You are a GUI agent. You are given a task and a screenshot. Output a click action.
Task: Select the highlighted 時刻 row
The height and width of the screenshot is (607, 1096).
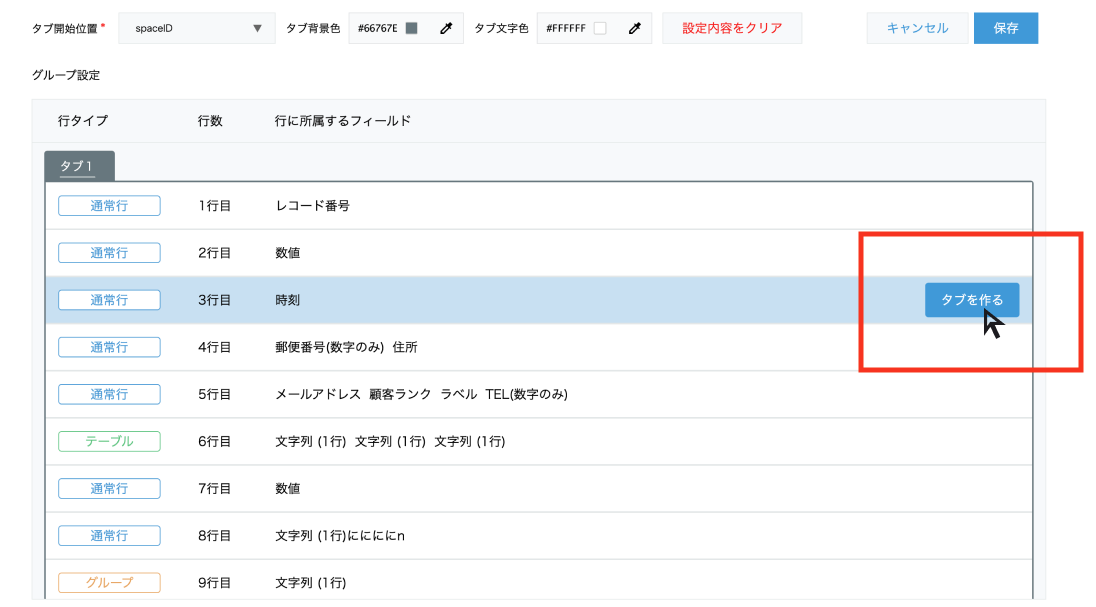[500, 299]
